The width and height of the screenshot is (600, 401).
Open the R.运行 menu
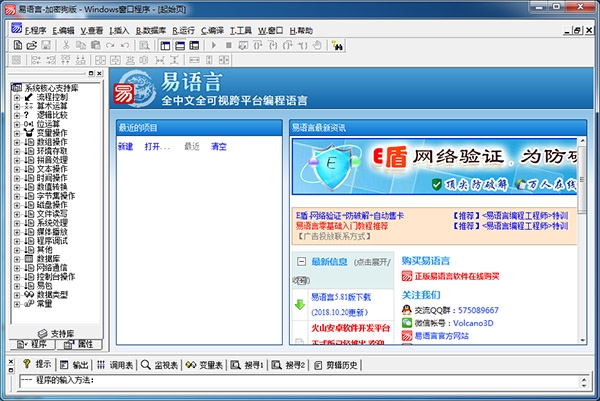183,31
